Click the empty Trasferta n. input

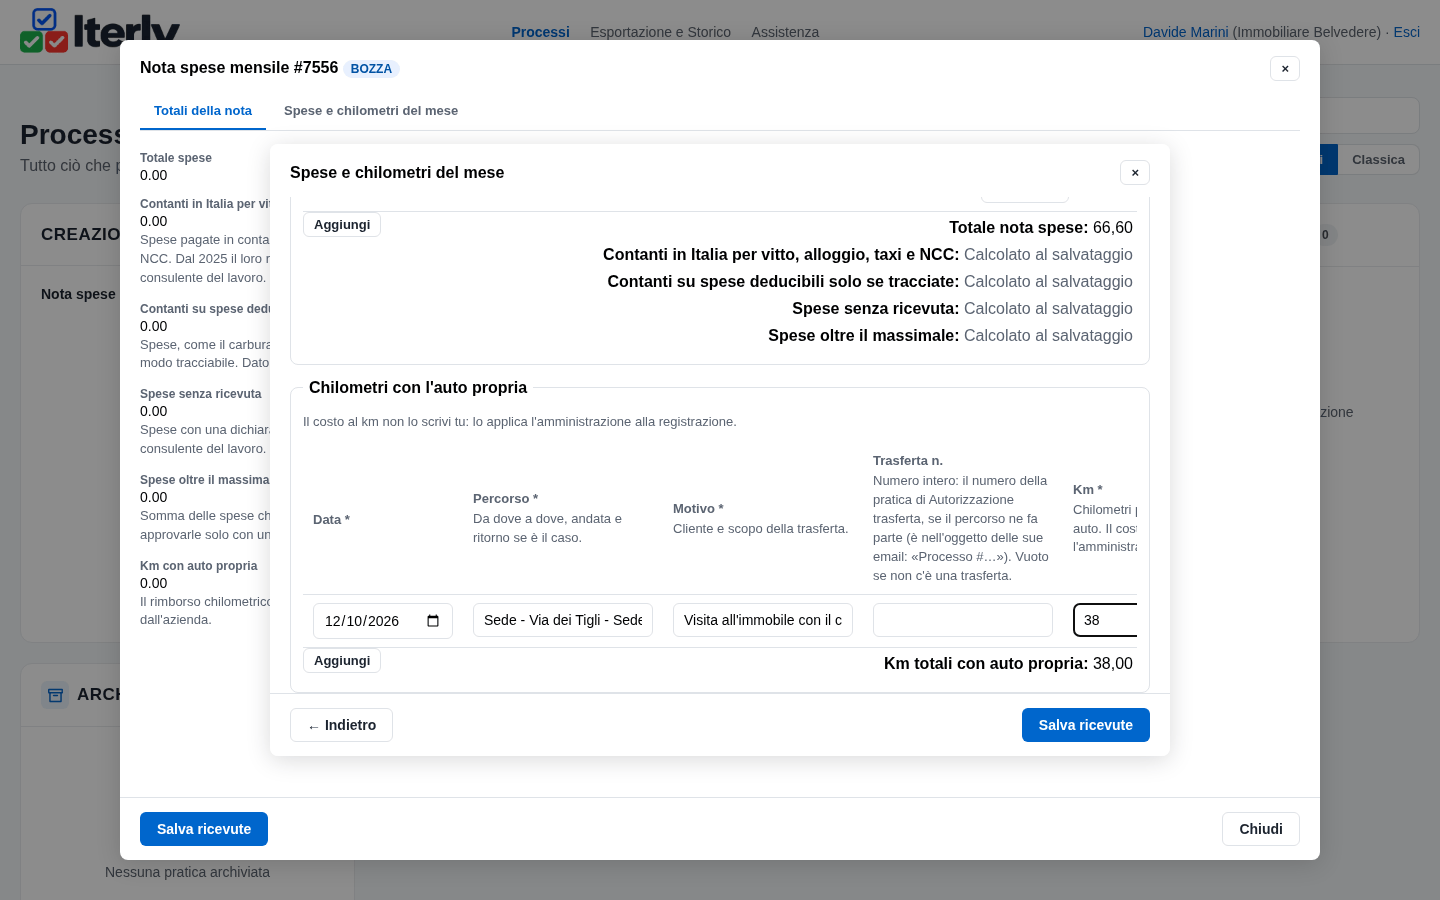[x=963, y=620]
